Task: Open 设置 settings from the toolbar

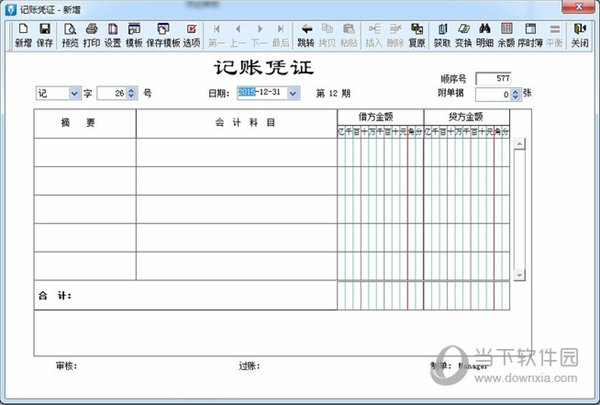Action: tap(112, 34)
